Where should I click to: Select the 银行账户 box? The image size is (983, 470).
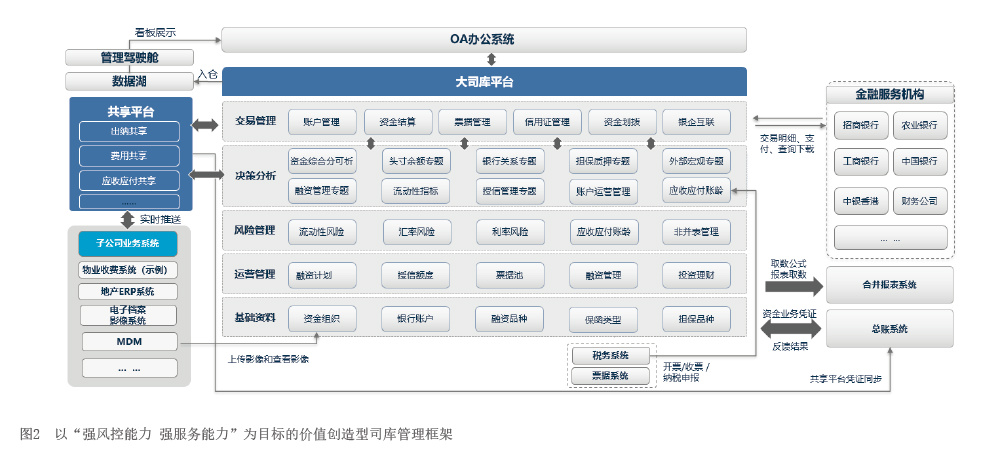pyautogui.click(x=416, y=319)
